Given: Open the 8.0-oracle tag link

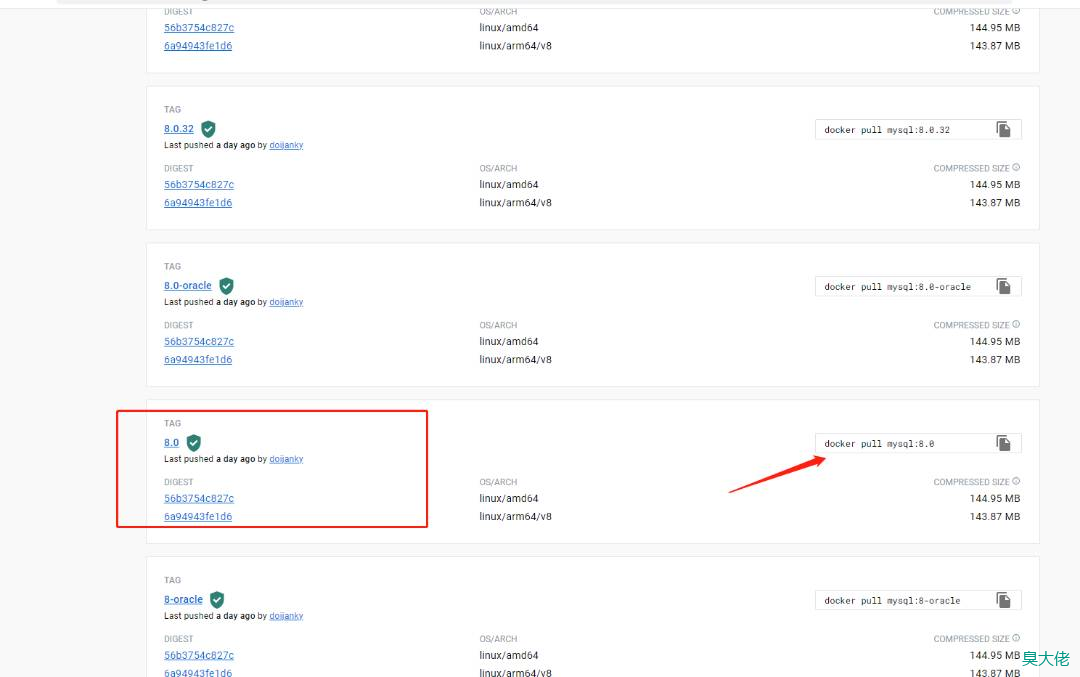Looking at the screenshot, I should [188, 286].
